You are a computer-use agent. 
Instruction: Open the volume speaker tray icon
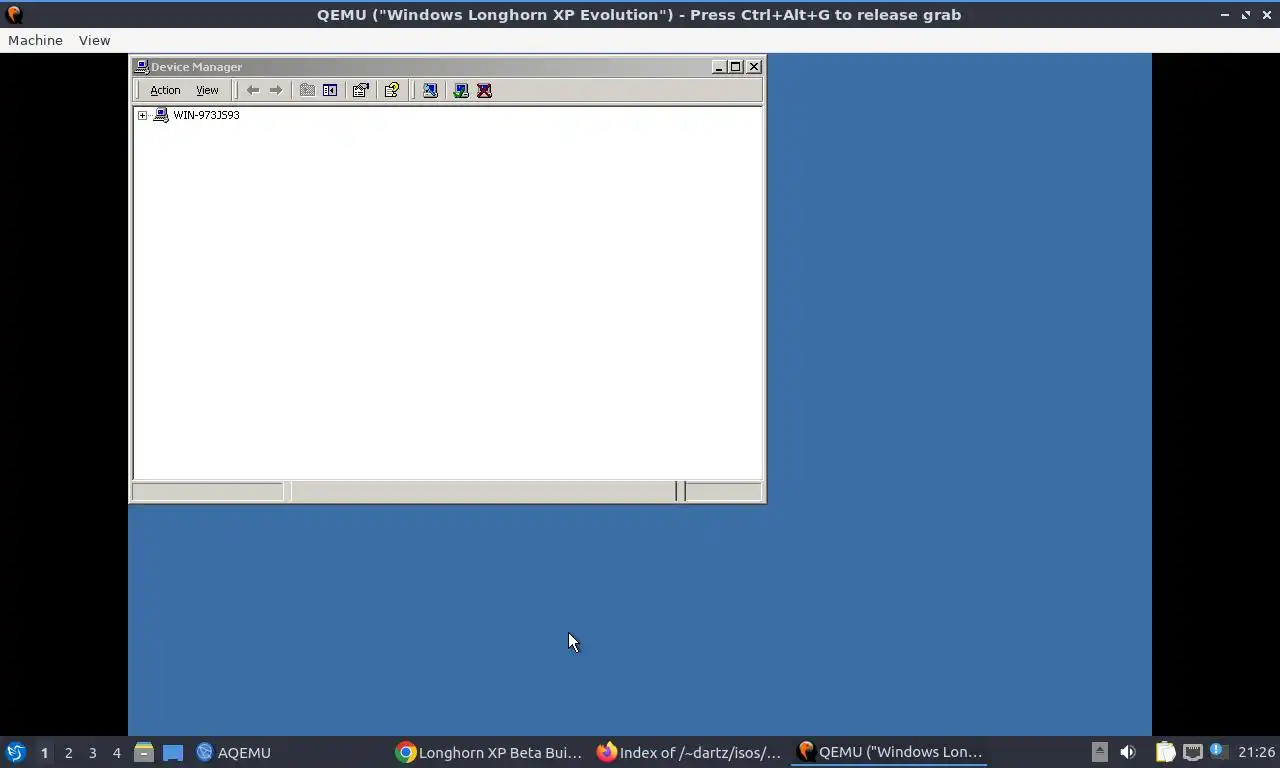1128,752
